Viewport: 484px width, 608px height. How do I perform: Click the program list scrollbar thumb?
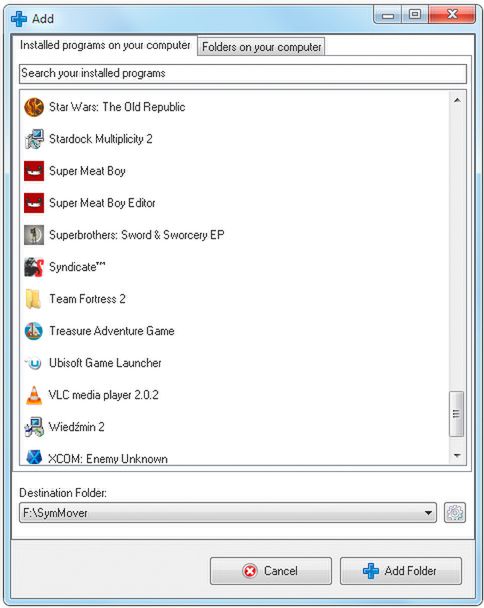[x=456, y=414]
